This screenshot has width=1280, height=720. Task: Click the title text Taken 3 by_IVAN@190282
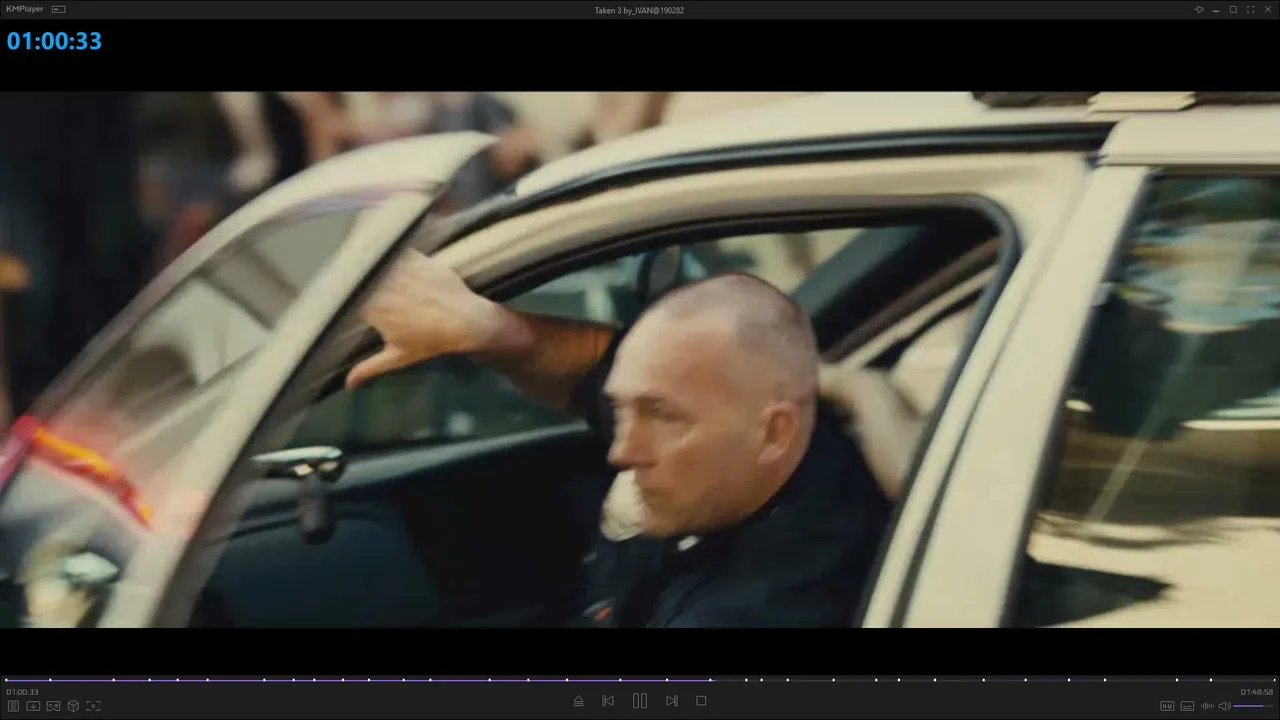639,10
